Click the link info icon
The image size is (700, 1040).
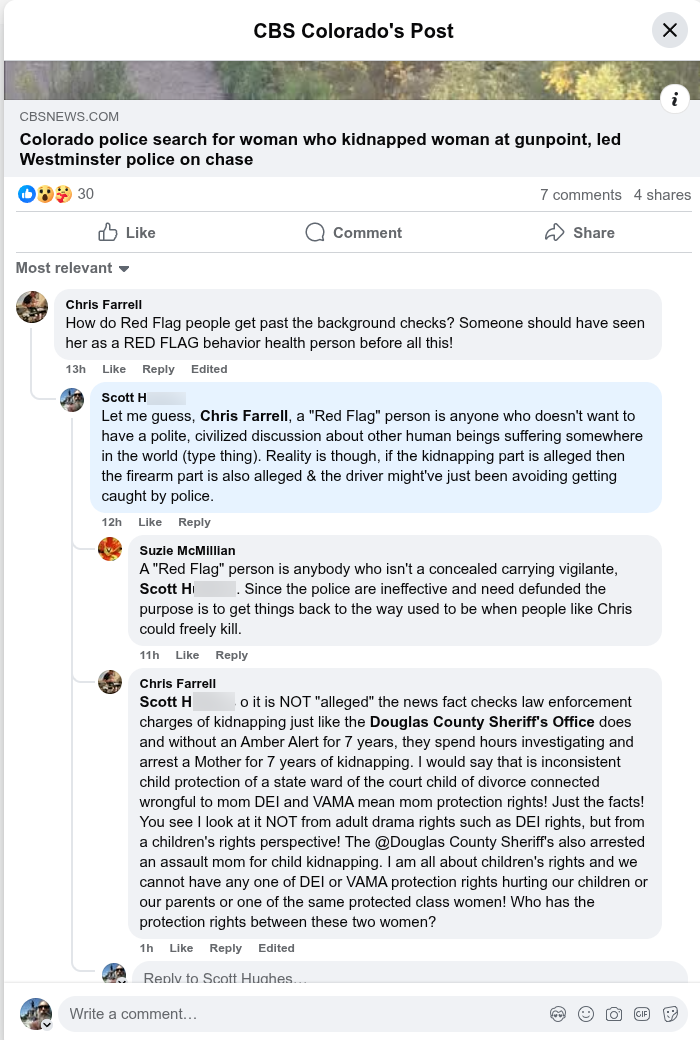point(675,99)
